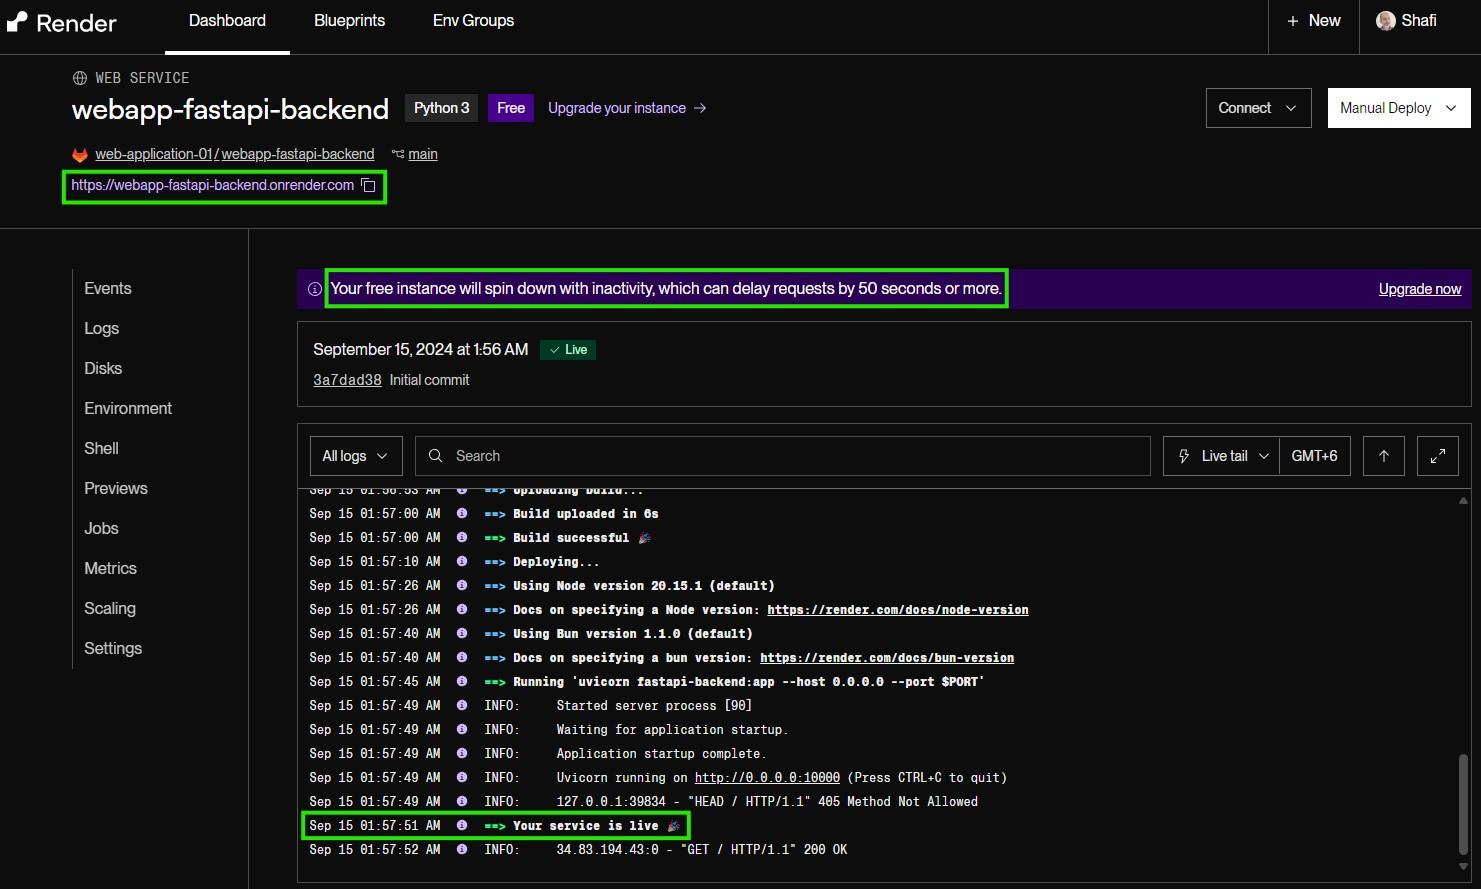Click the 'Running uvicorn fastapi-backend:app' log line
The height and width of the screenshot is (889, 1481).
pos(748,682)
